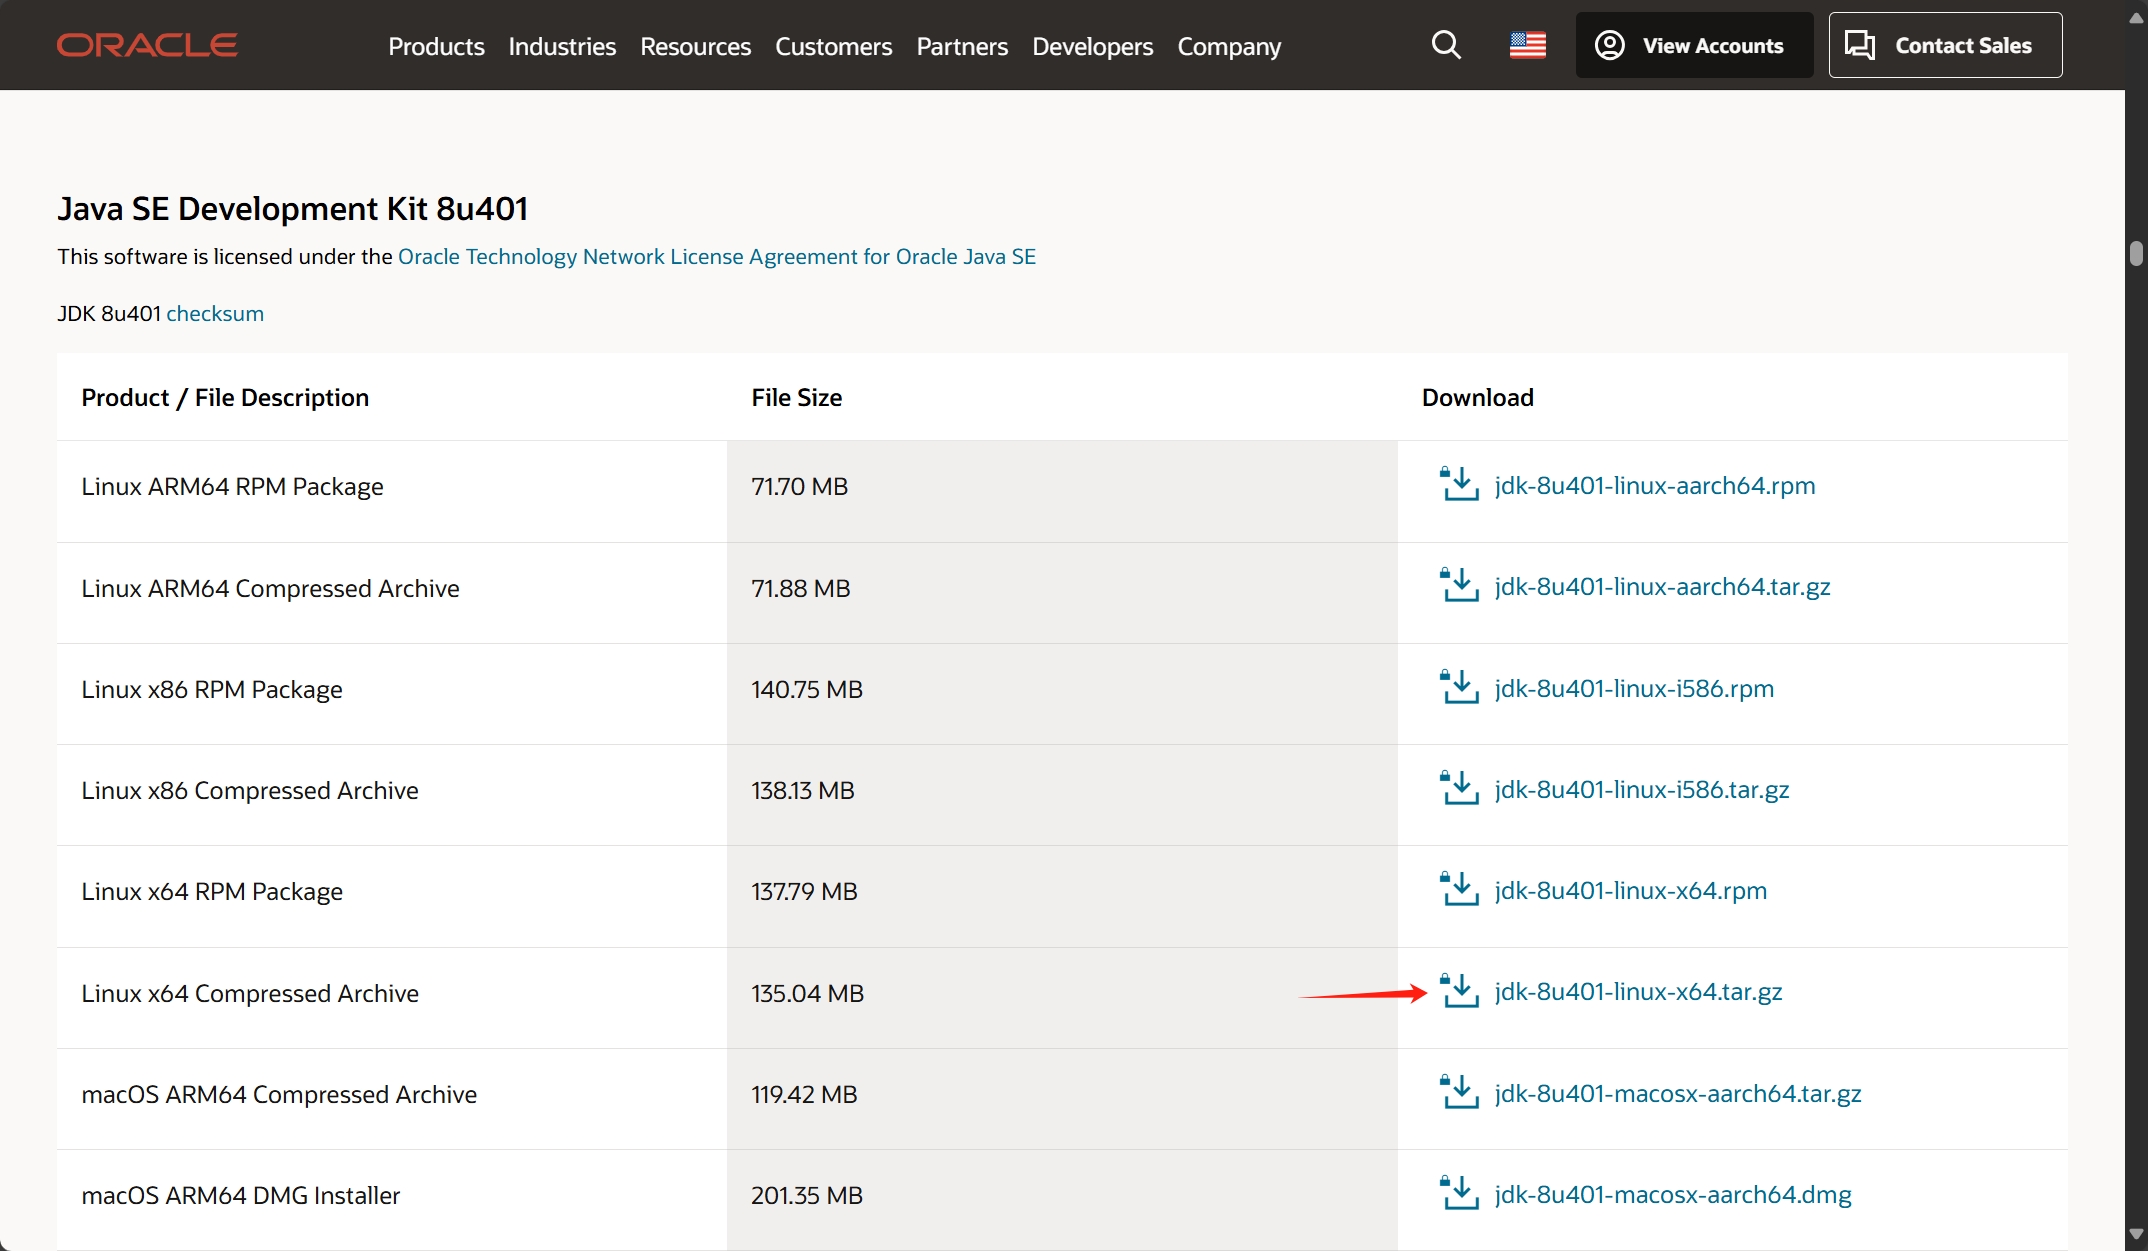The image size is (2148, 1251).
Task: Open the JDK 8u401 checksum link
Action: click(215, 313)
